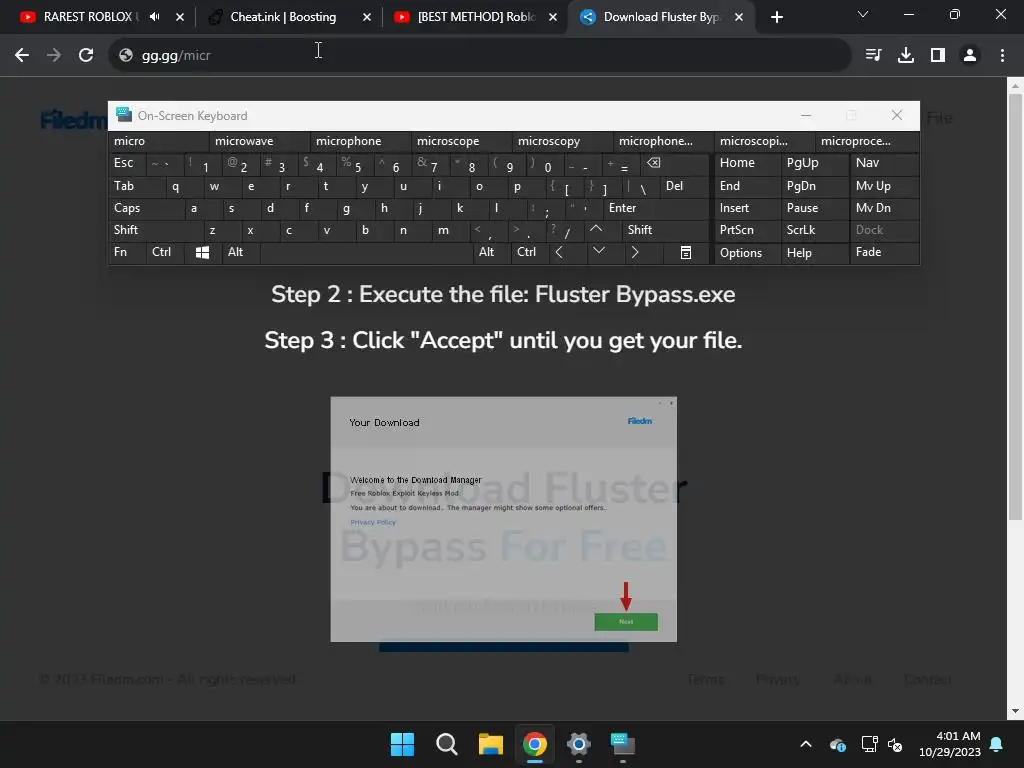Open Chrome's three-dot menu

click(x=1002, y=56)
